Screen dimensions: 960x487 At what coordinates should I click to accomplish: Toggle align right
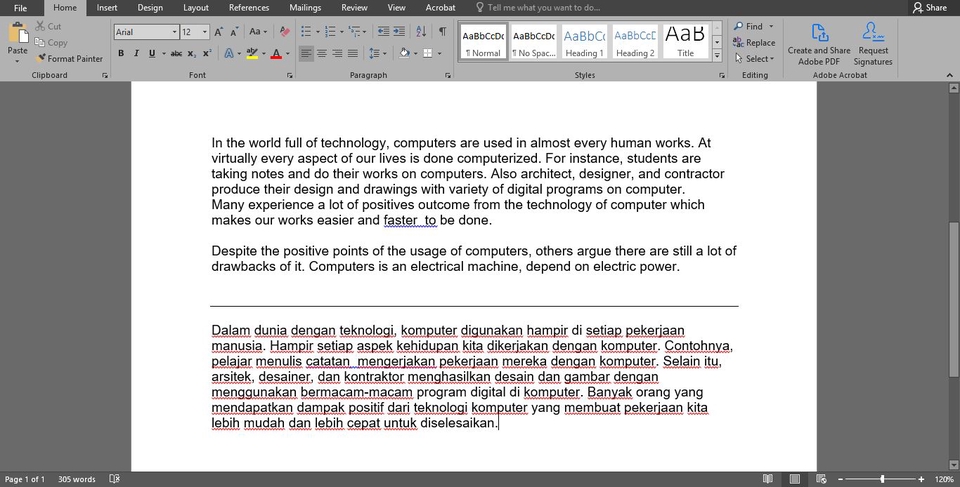pyautogui.click(x=337, y=53)
